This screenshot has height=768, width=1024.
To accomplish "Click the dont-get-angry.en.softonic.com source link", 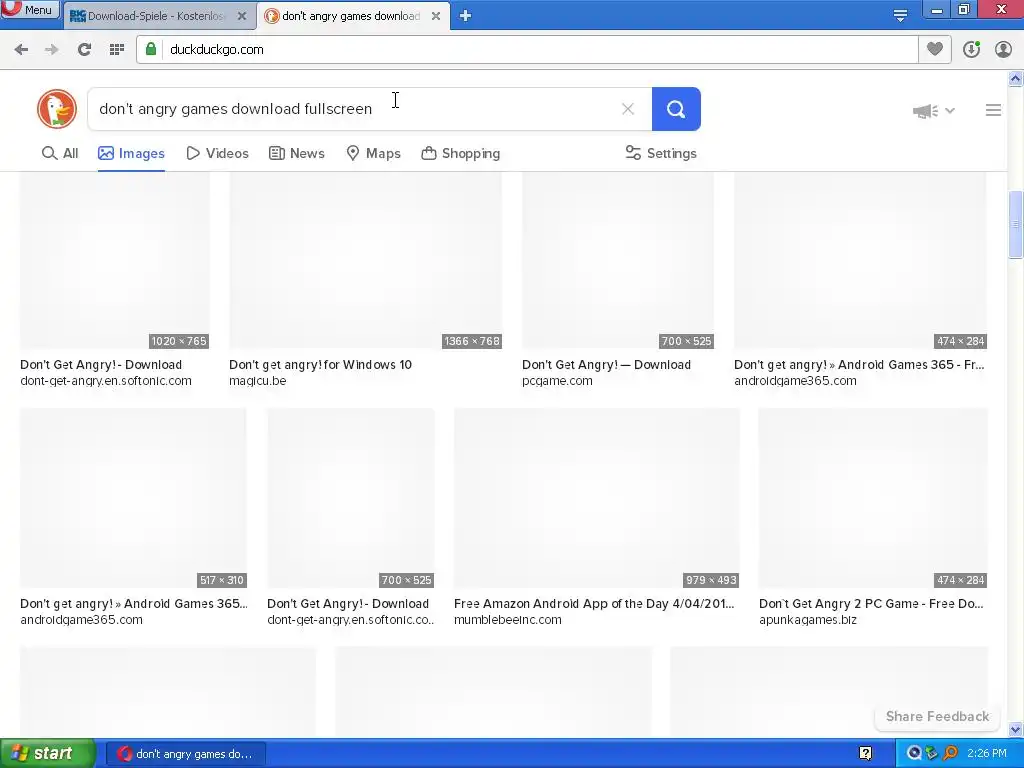I will pyautogui.click(x=106, y=381).
